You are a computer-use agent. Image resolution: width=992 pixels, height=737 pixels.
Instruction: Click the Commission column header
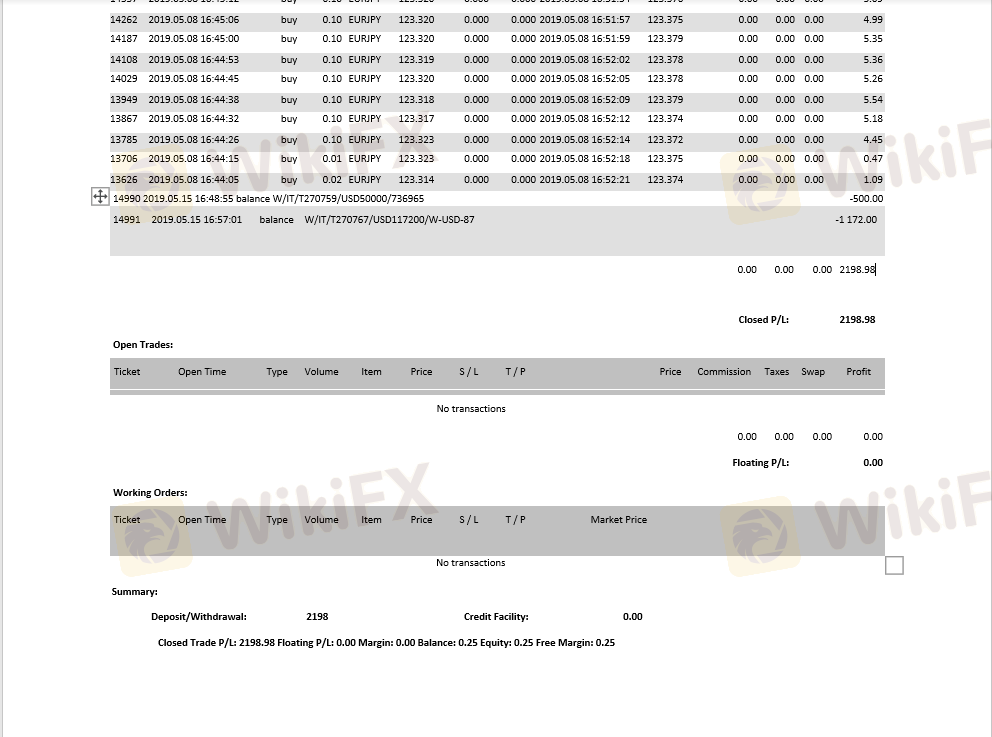[x=724, y=372]
